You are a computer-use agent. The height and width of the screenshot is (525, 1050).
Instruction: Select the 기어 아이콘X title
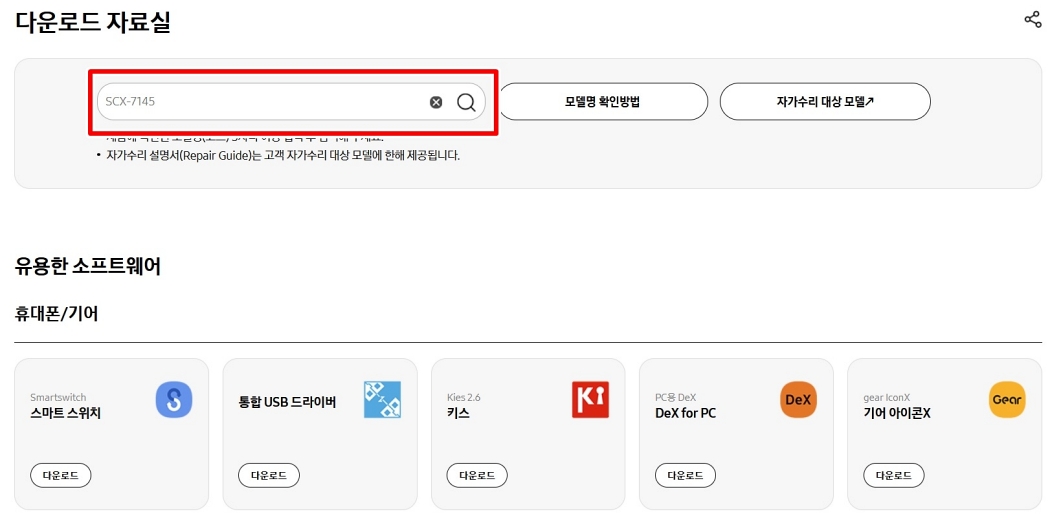coord(897,413)
